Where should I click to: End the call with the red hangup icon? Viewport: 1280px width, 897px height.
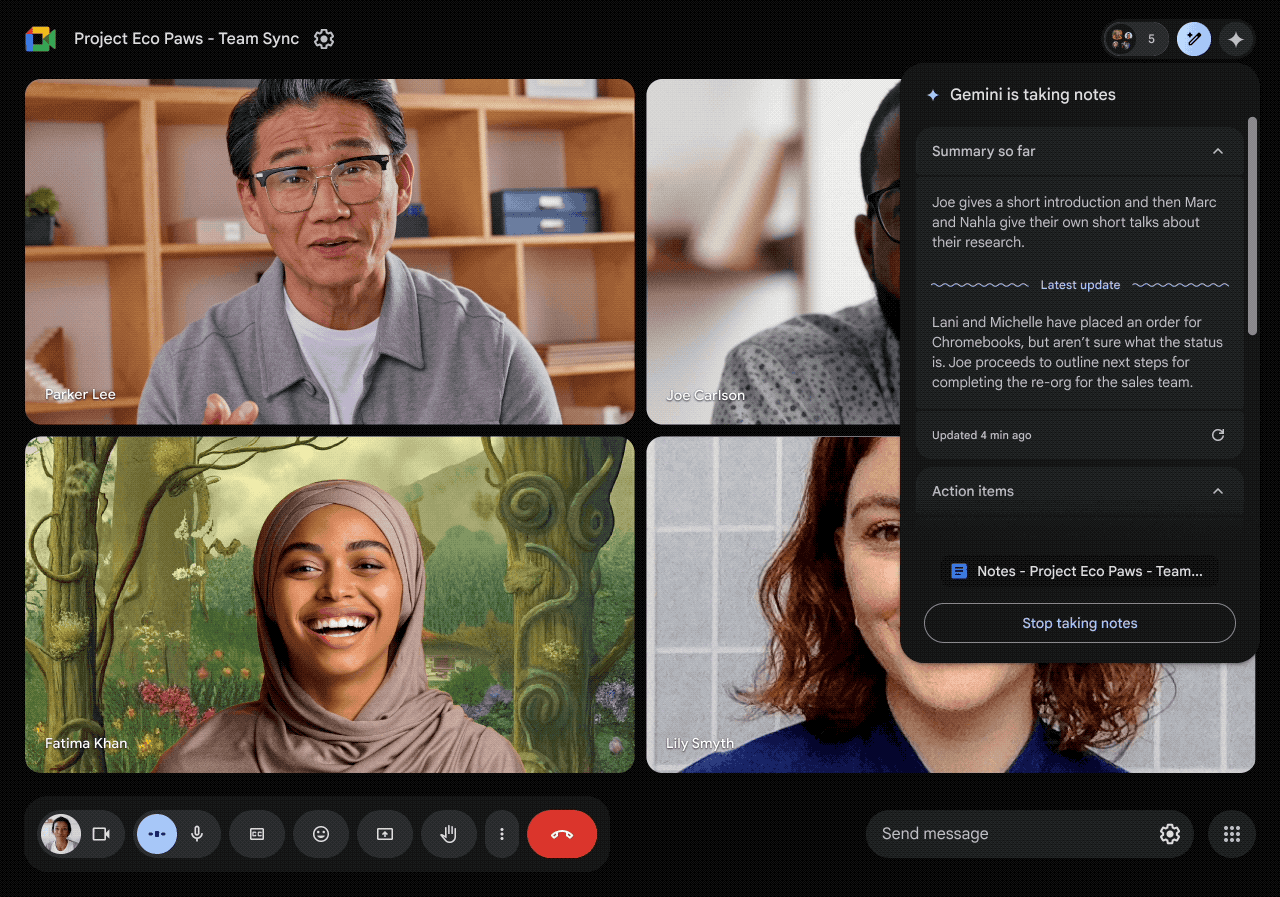pos(561,833)
